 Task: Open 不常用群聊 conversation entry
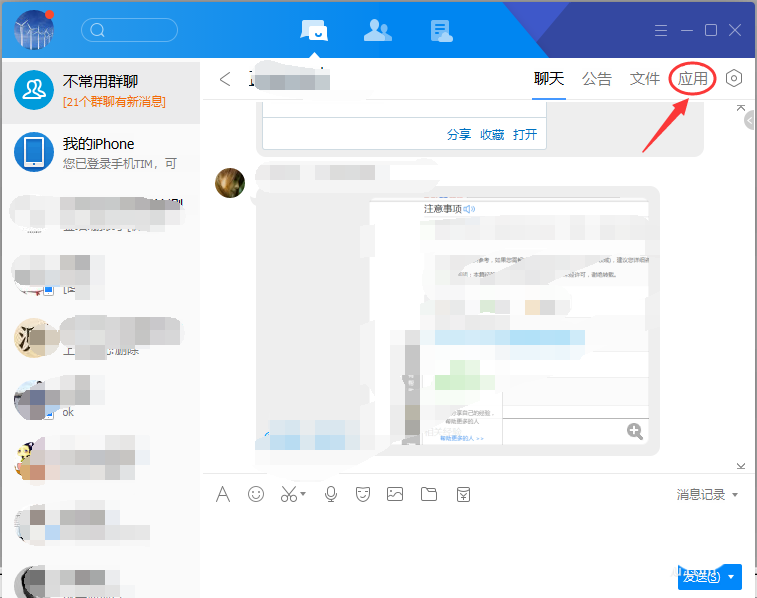[x=101, y=91]
